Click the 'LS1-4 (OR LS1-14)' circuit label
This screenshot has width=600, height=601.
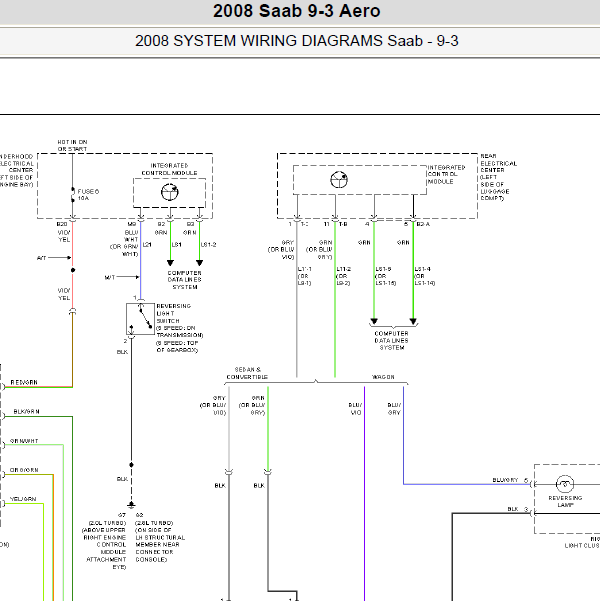tap(425, 276)
